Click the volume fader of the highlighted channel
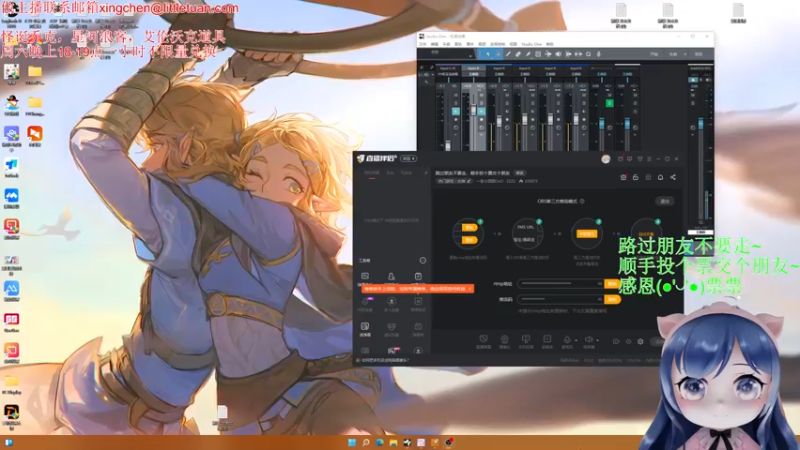The image size is (800, 450). [473, 110]
